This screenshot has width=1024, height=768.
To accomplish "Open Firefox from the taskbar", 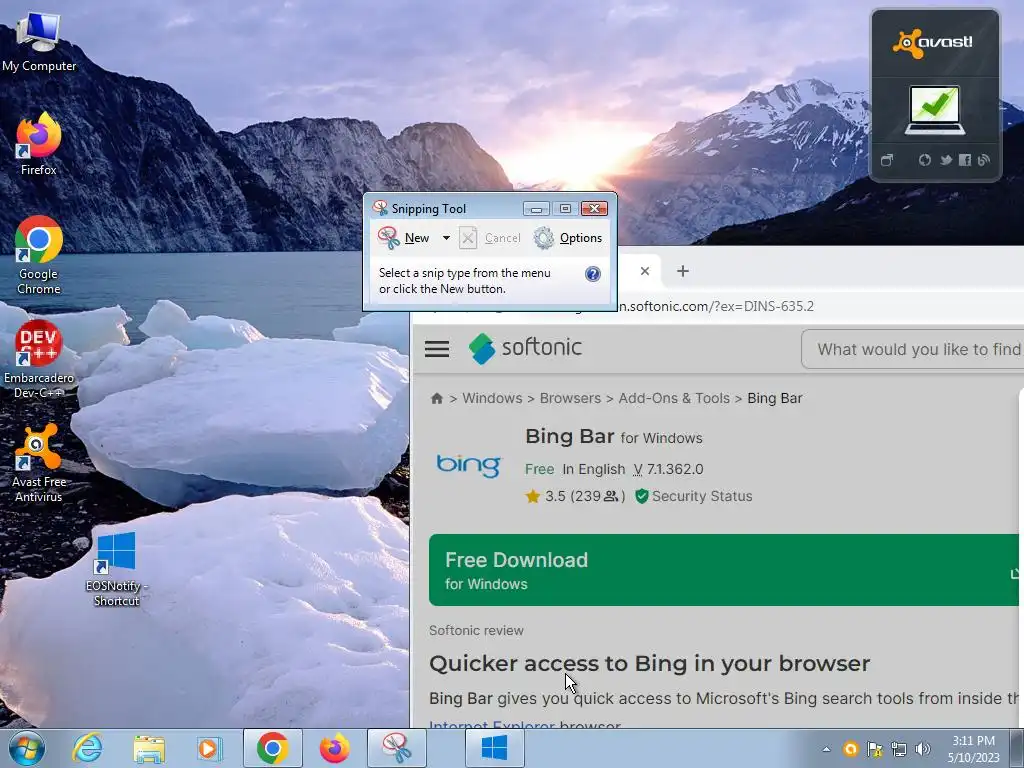I will (x=334, y=748).
